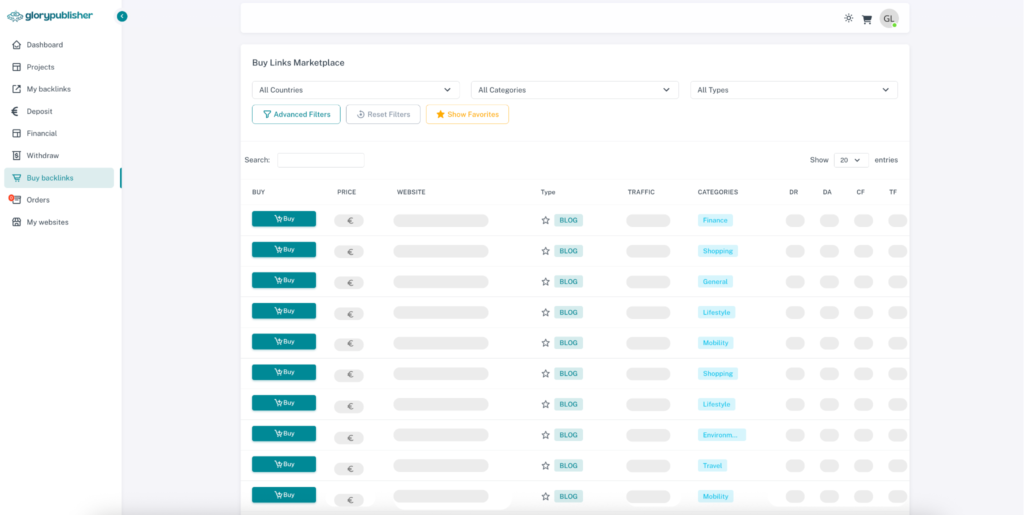
Task: Sort by TRAFFIC column header
Action: pos(641,192)
